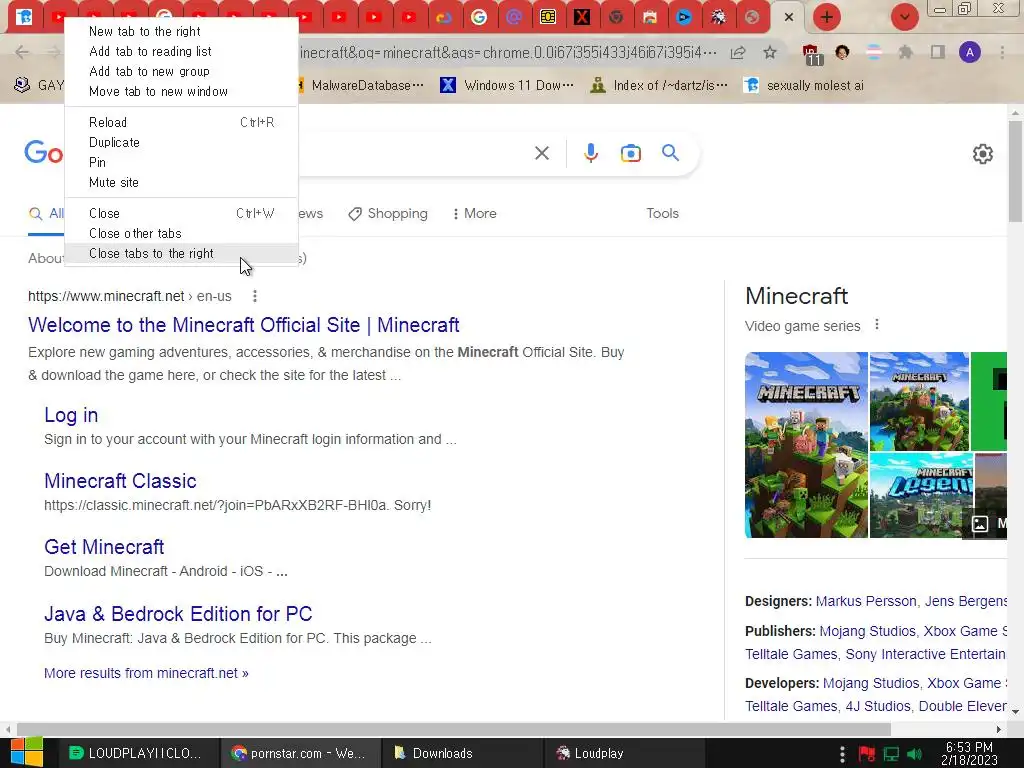Choose Add tab to new group
The image size is (1024, 768).
coord(181,72)
